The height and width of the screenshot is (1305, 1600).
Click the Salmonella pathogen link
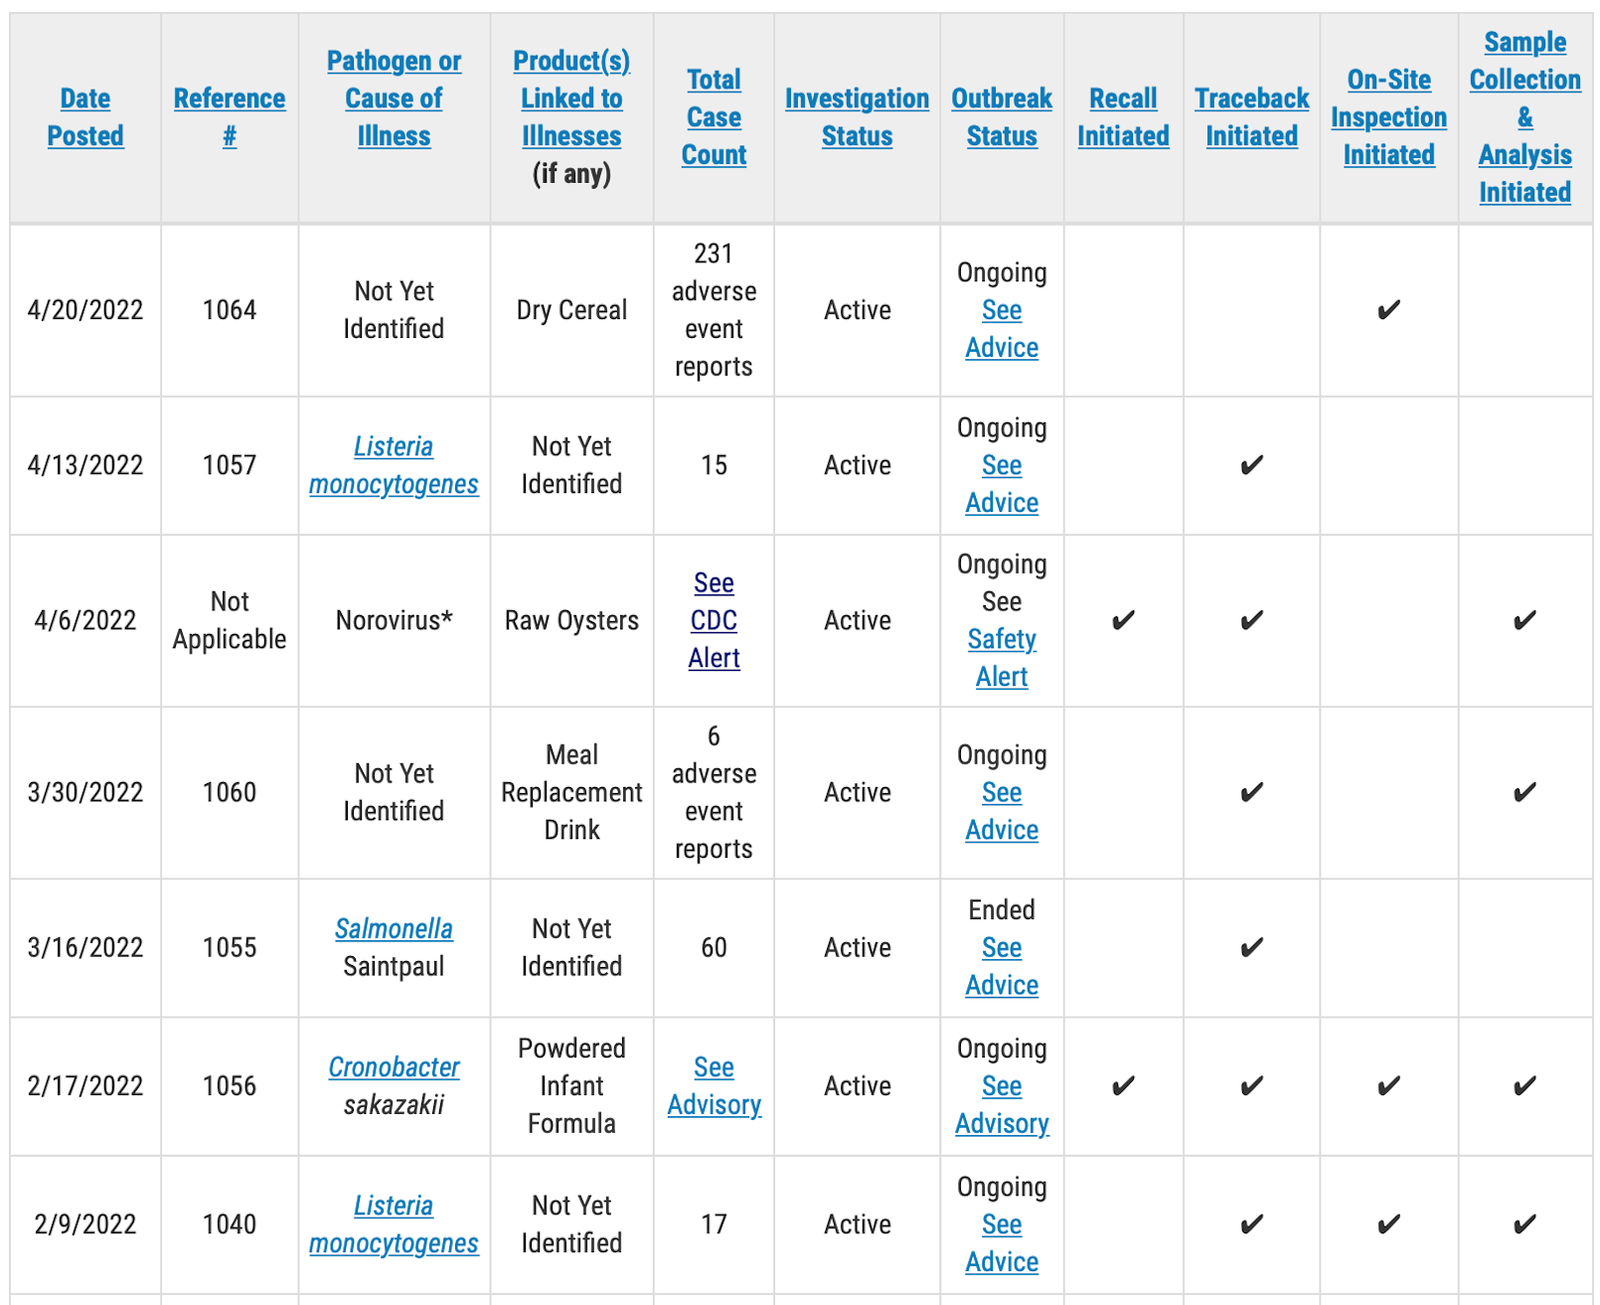point(393,929)
